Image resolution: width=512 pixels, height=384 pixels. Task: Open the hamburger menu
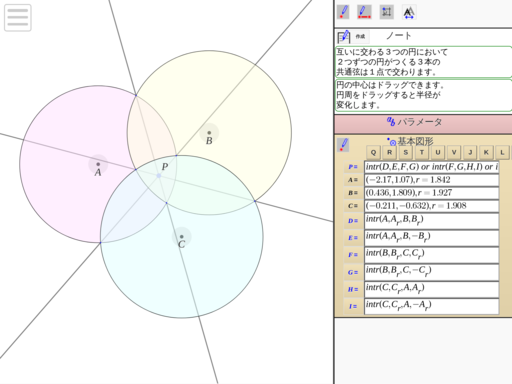click(18, 18)
